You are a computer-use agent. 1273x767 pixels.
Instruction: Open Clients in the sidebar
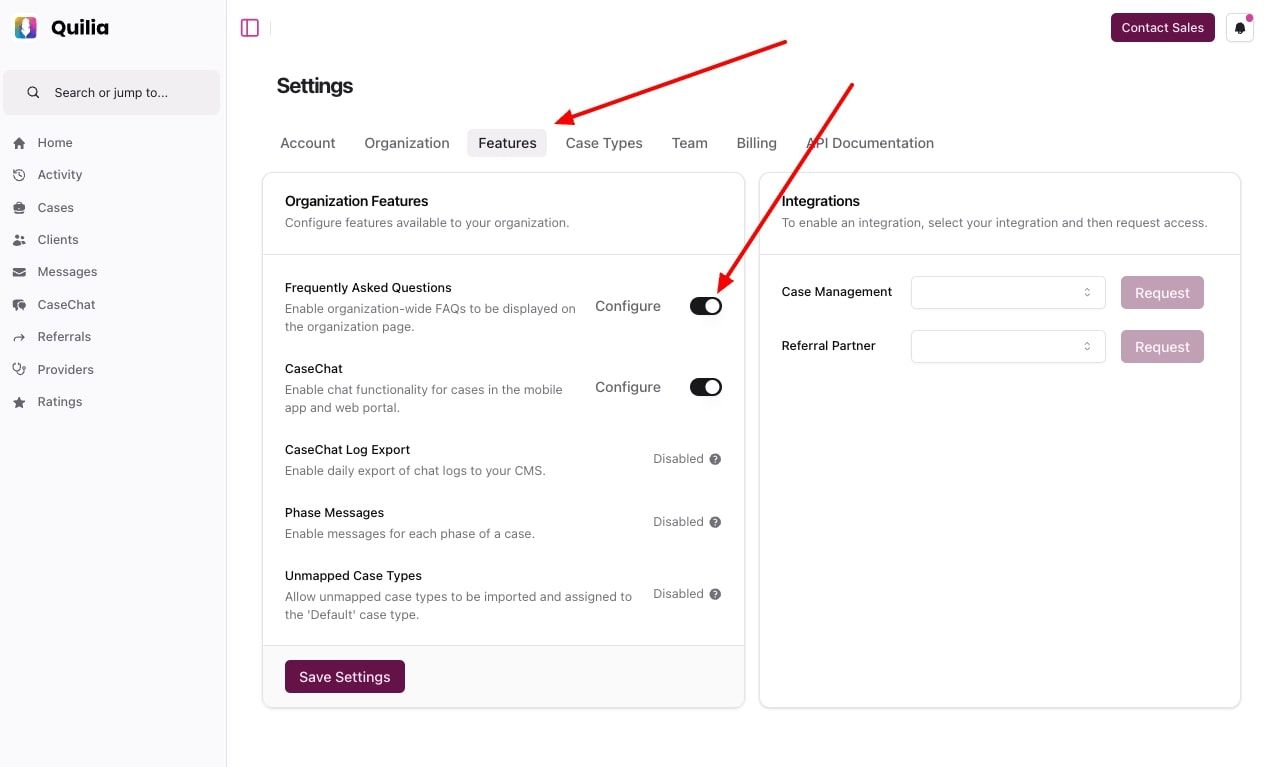click(58, 240)
